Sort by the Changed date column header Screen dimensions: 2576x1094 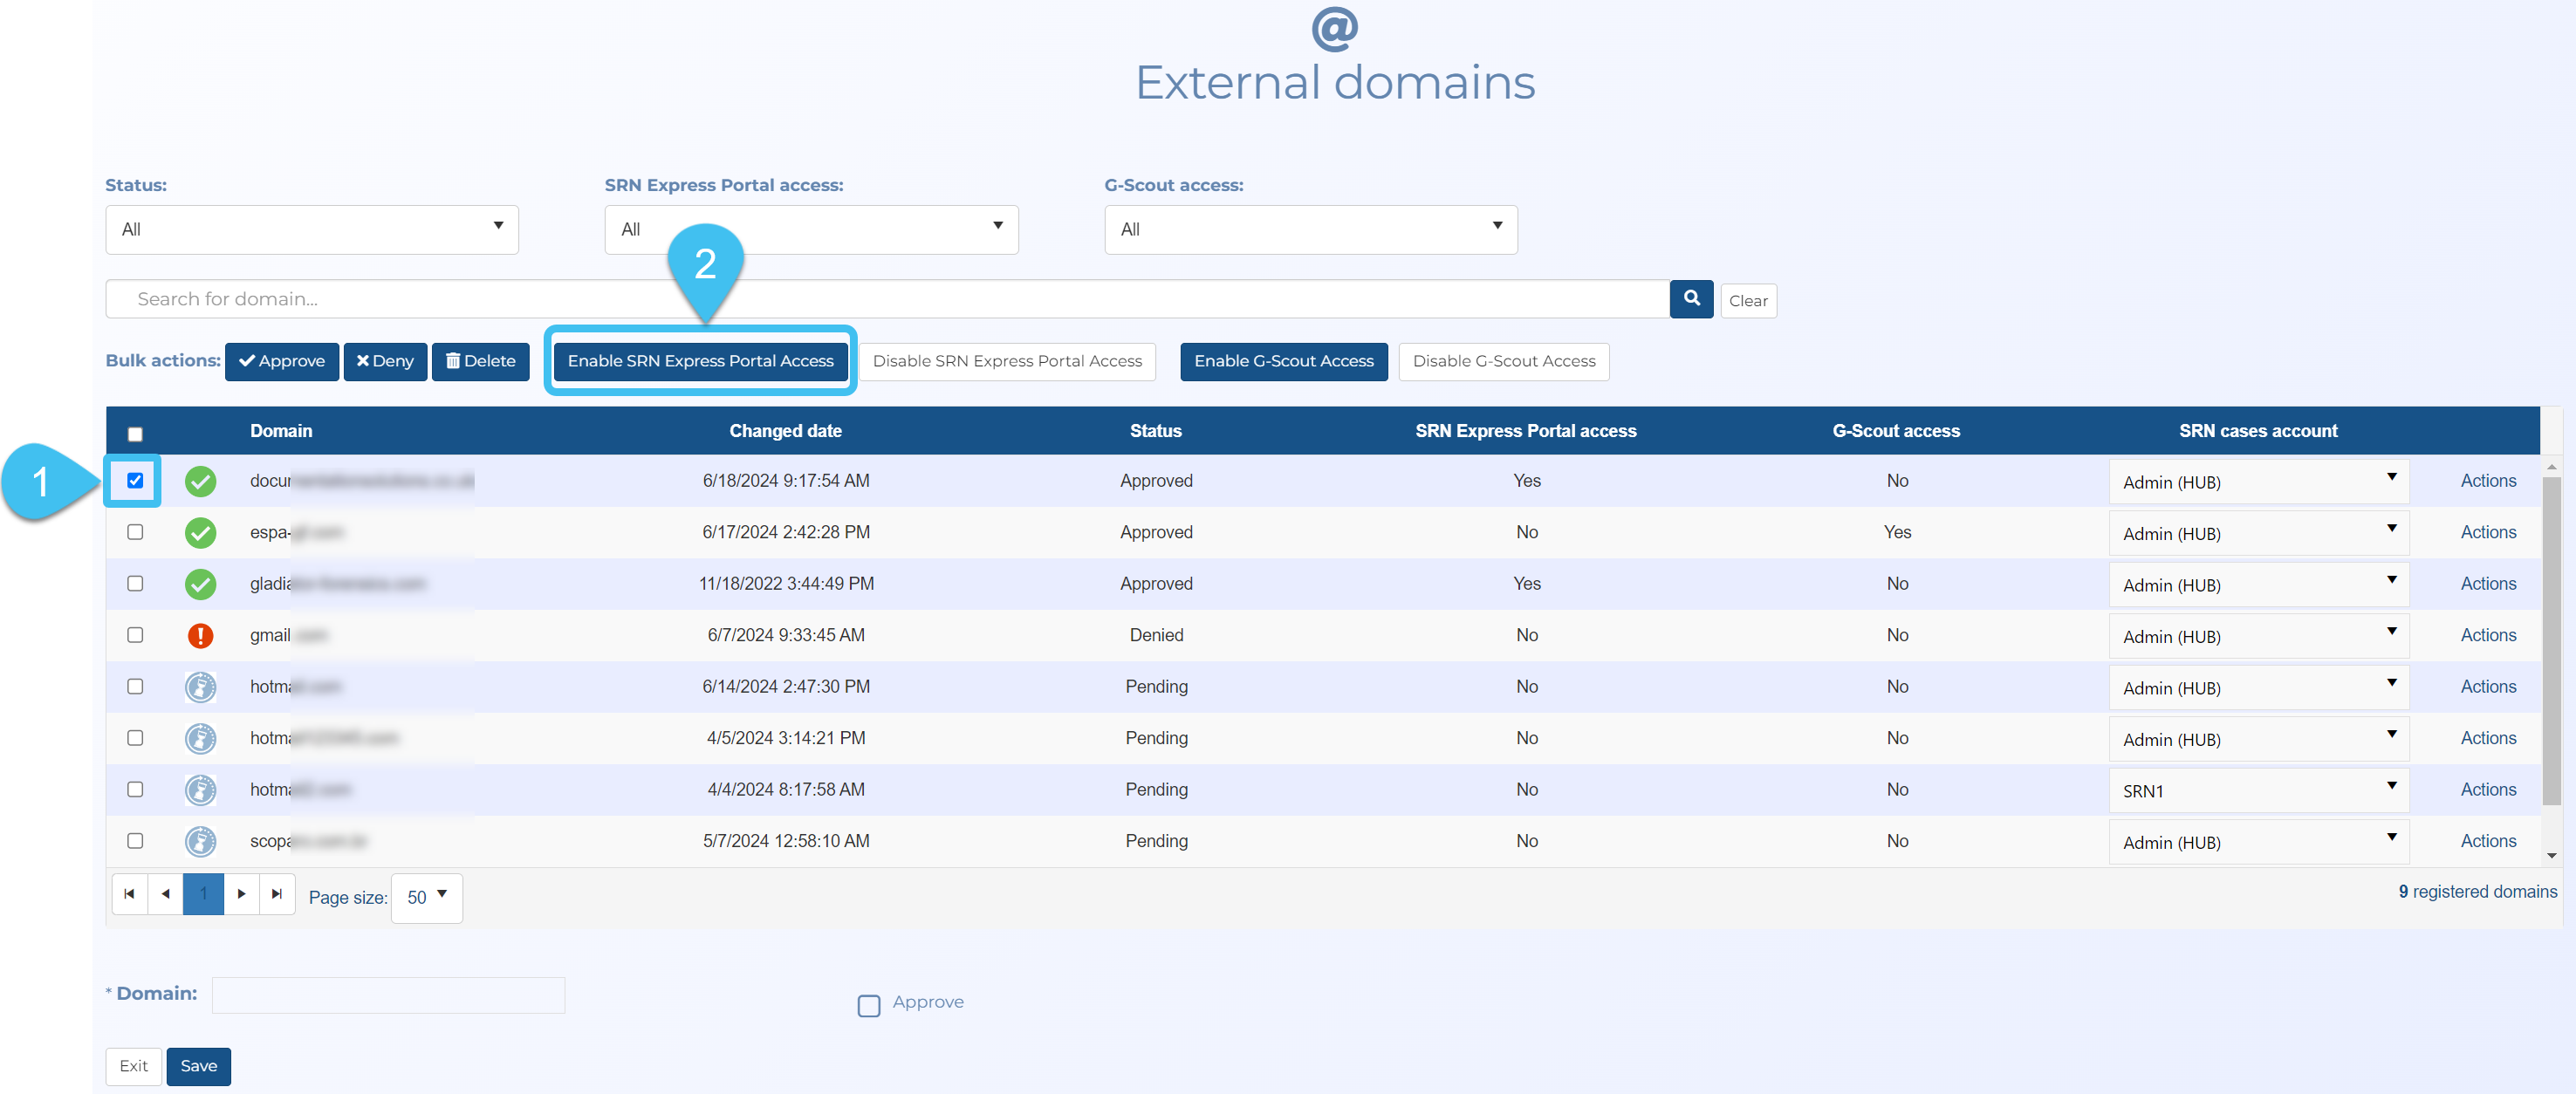pyautogui.click(x=785, y=431)
